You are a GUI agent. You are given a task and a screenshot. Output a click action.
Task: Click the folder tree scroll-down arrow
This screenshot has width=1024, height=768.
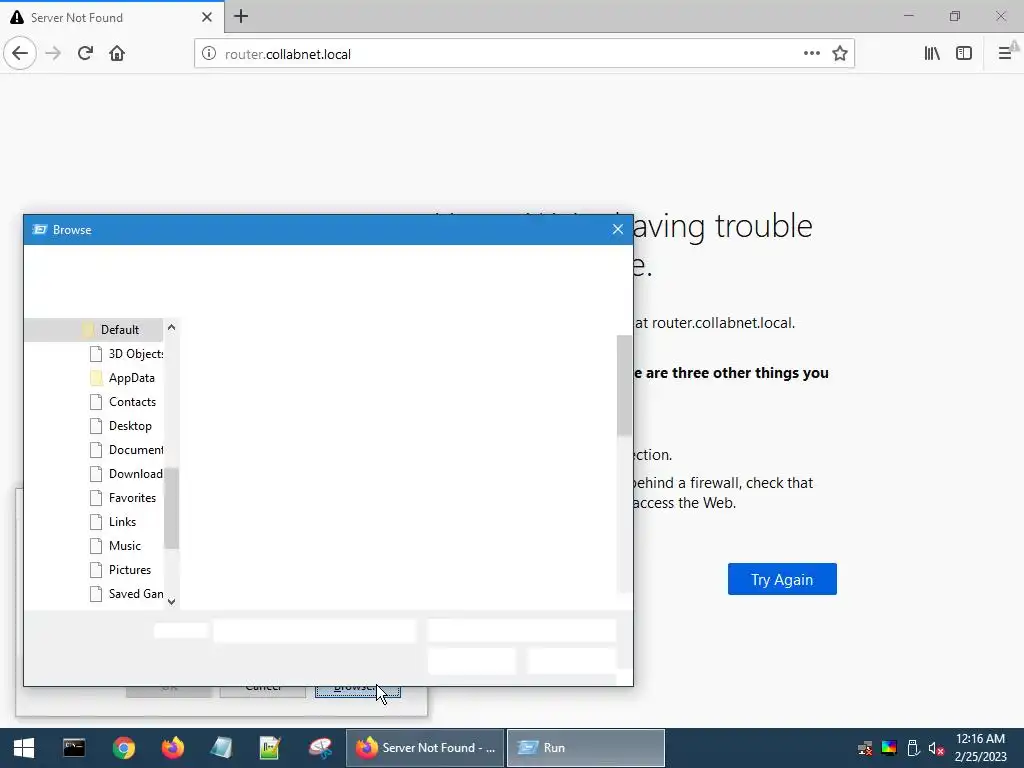(171, 601)
